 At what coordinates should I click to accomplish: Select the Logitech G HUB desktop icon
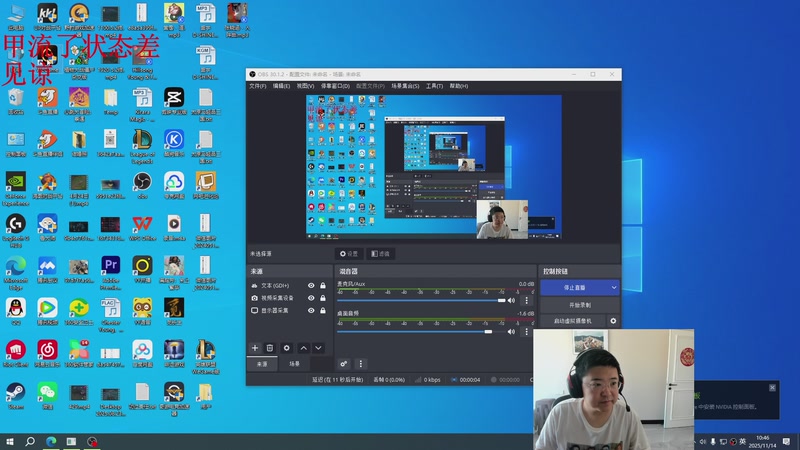tap(15, 231)
